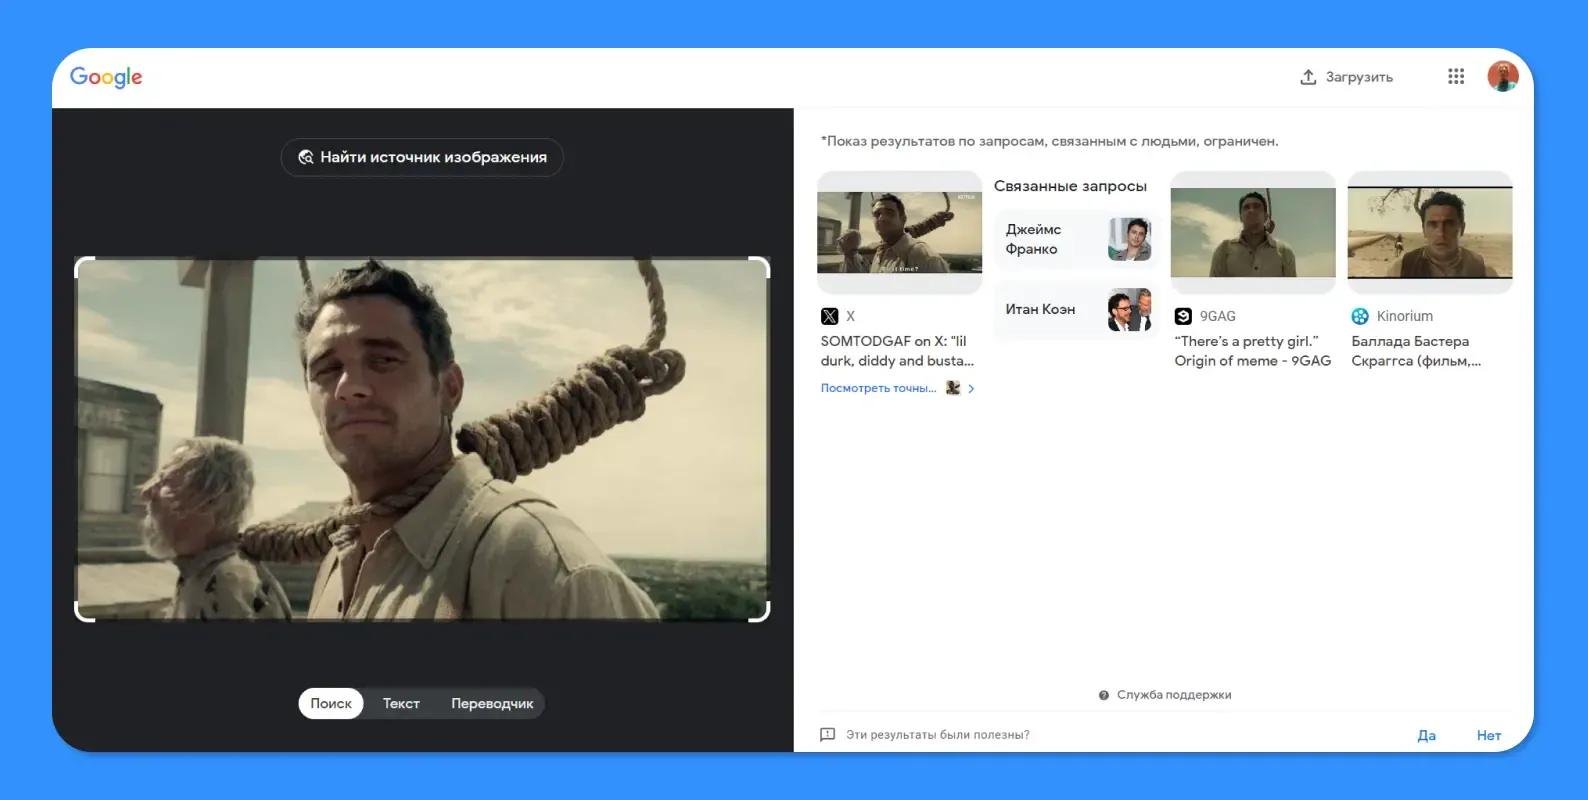The height and width of the screenshot is (800, 1588).
Task: Click the Kinorium source icon
Action: 1360,316
